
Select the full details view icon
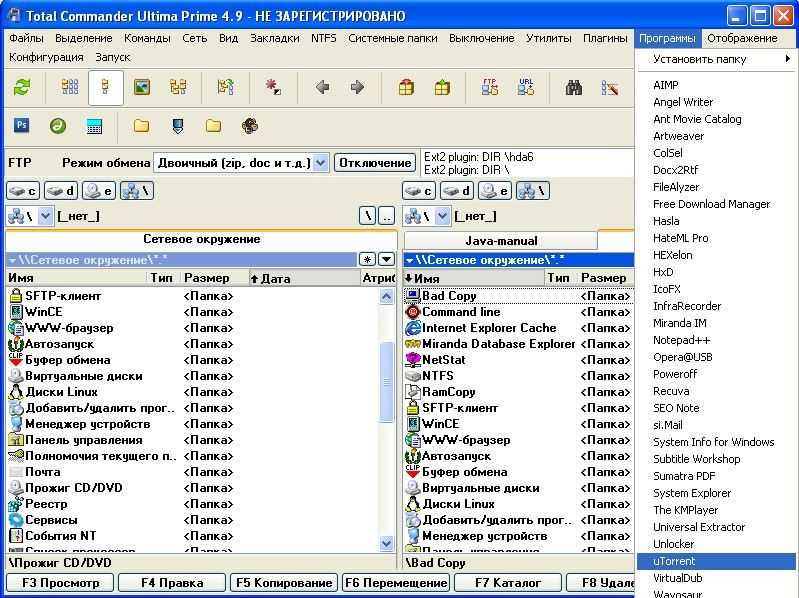tap(105, 88)
